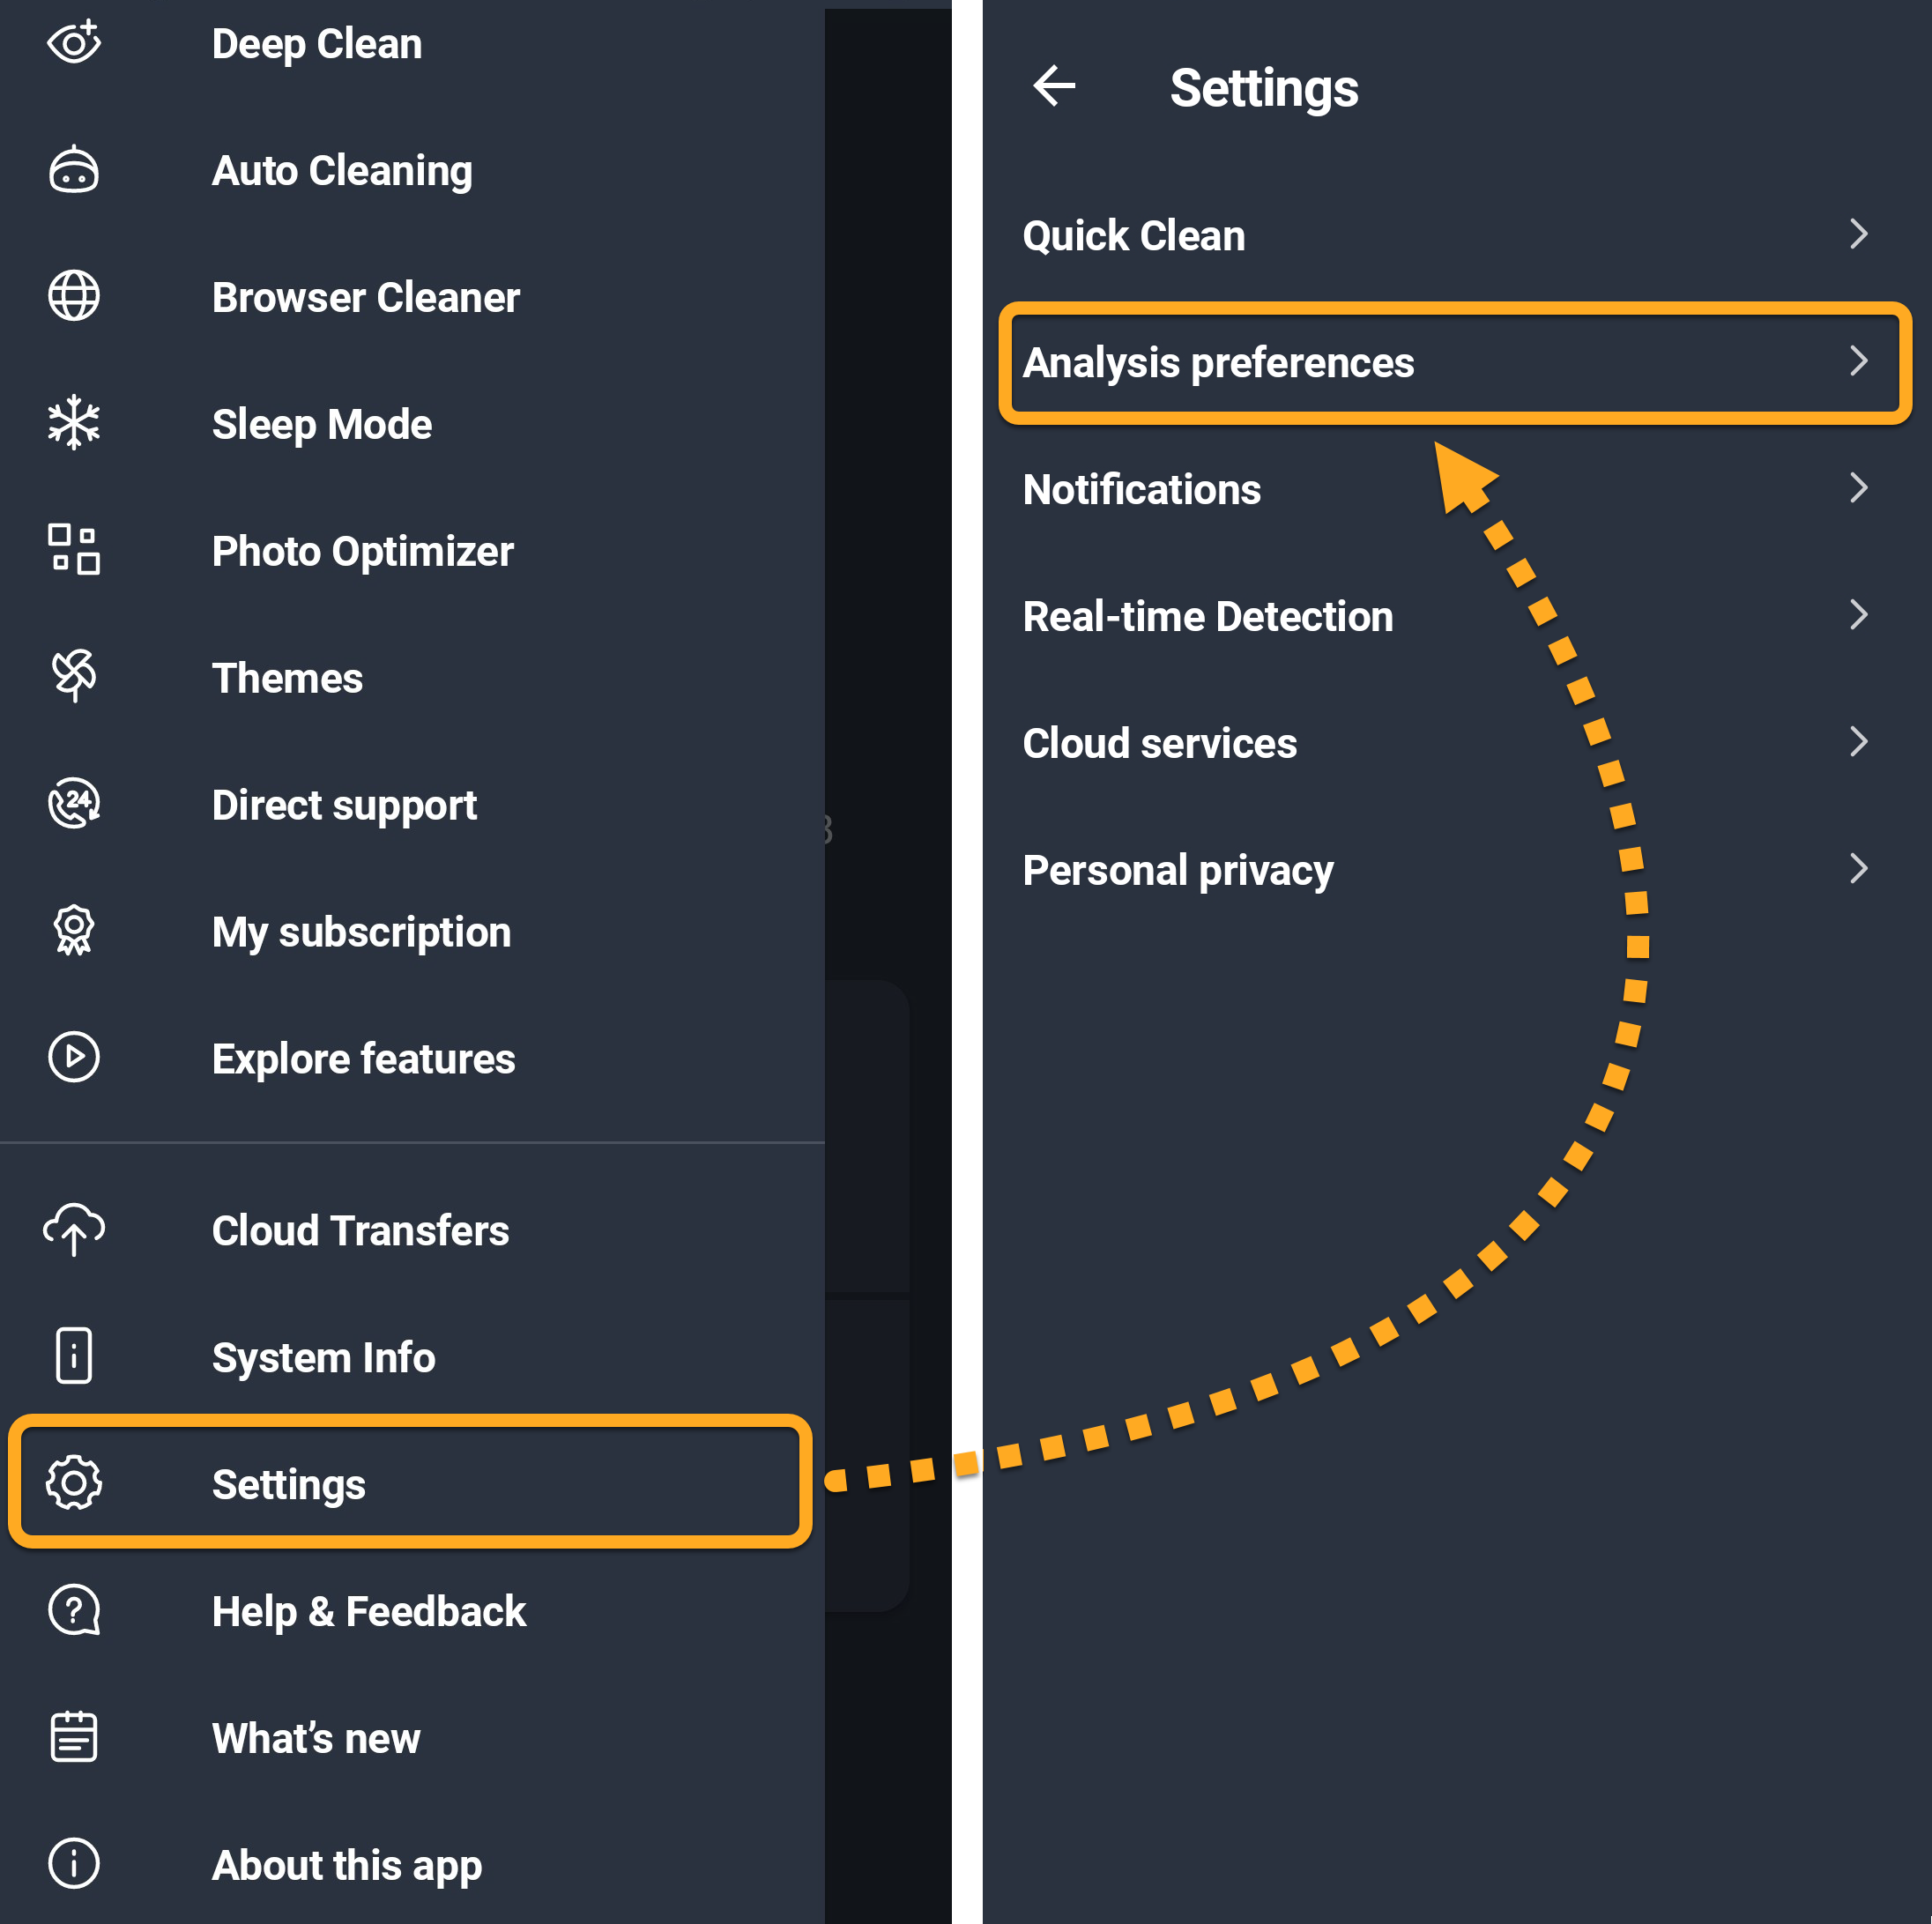Open Real-time Detection settings

[x=1207, y=616]
